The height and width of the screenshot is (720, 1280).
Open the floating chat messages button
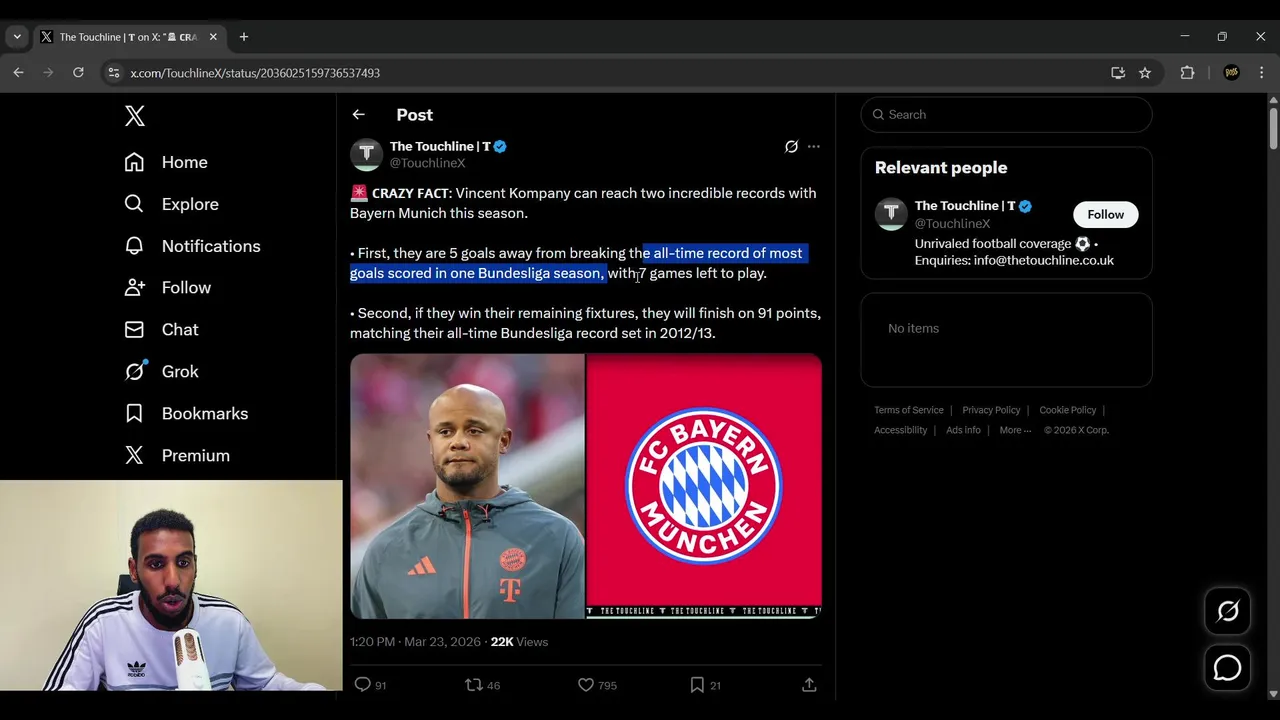[1228, 668]
